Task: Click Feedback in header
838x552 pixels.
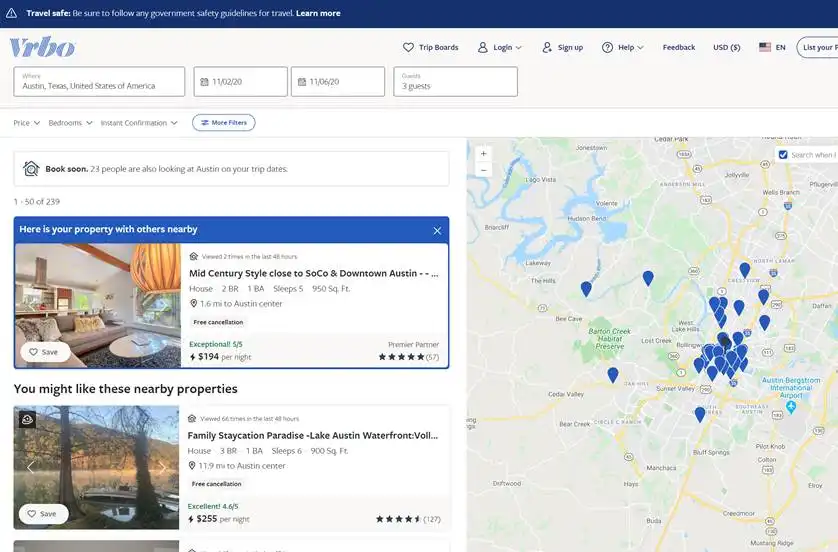Action: click(x=679, y=47)
